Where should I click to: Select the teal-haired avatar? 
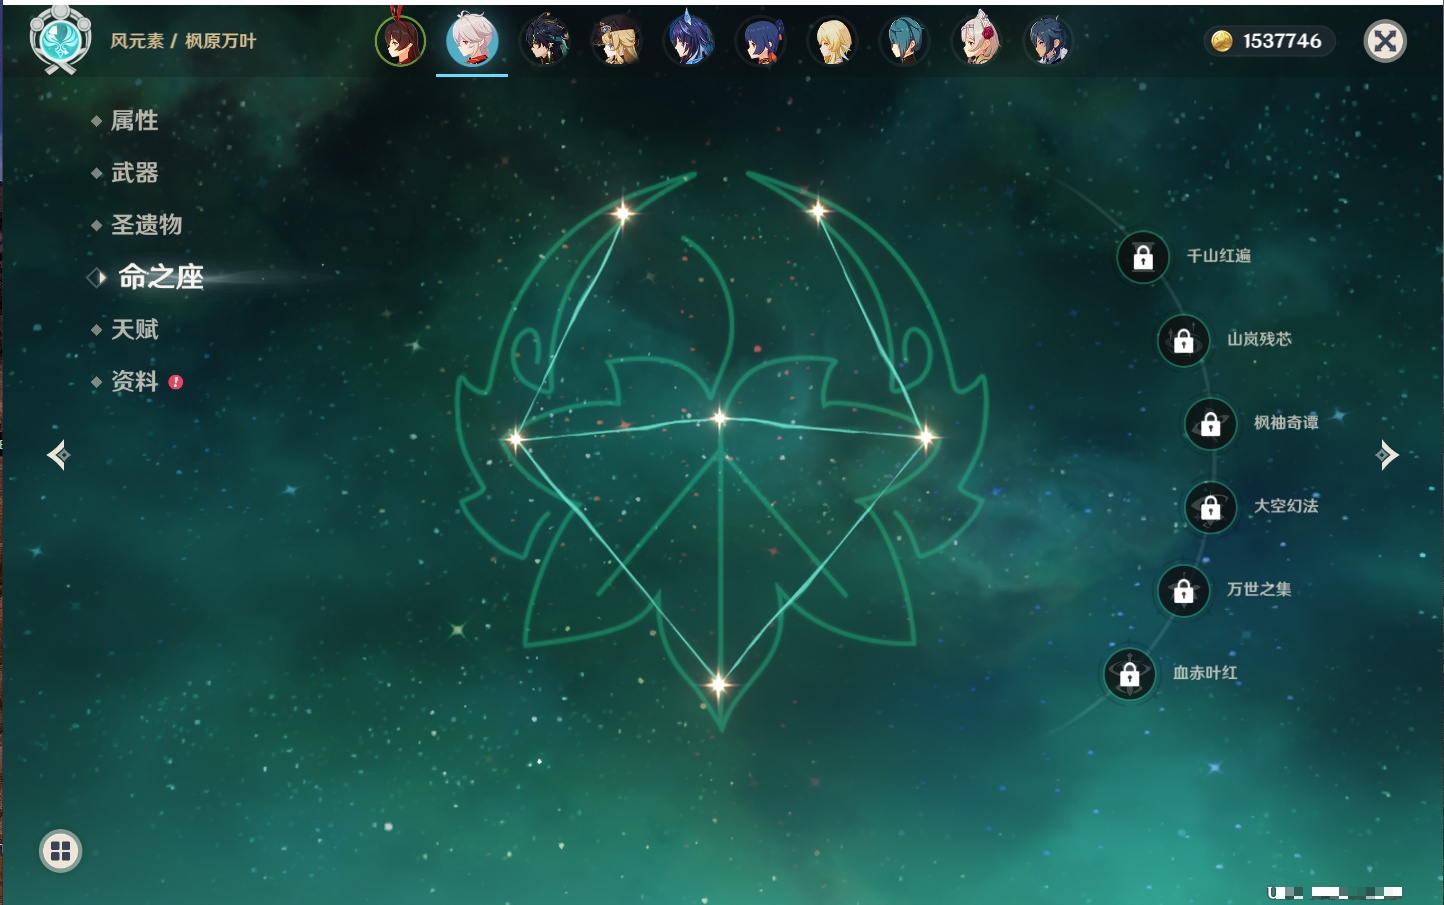905,41
